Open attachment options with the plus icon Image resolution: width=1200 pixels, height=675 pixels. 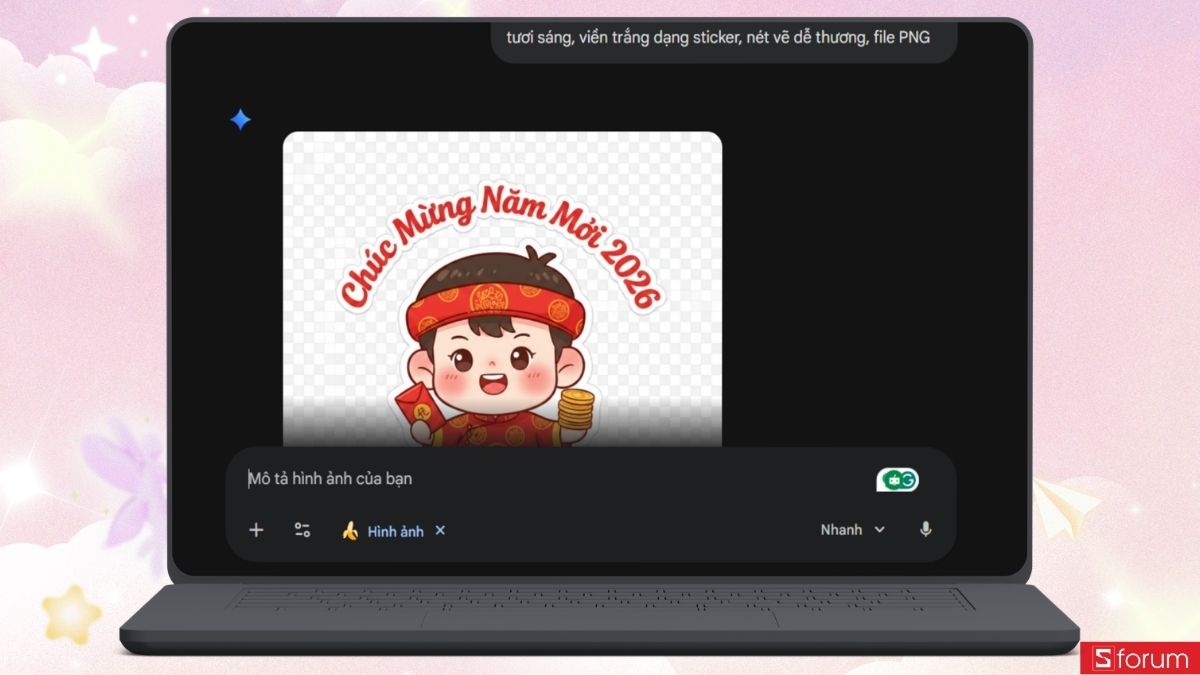click(256, 530)
